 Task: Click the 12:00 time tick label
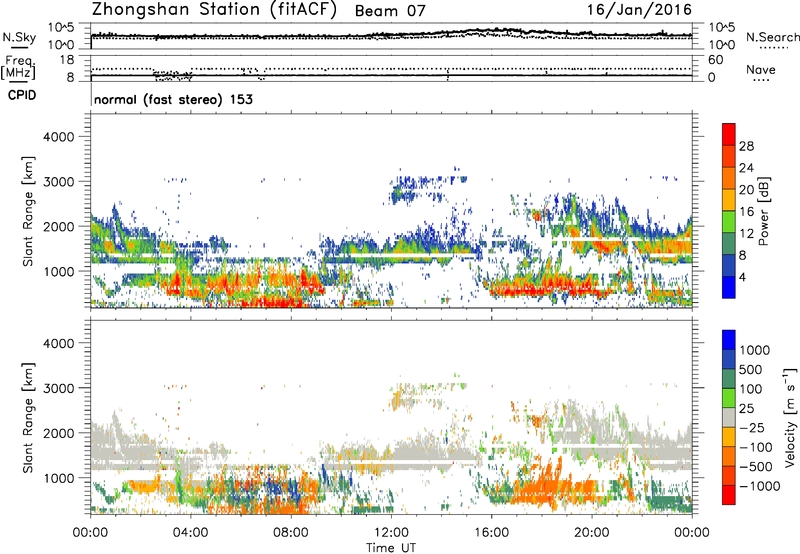391,533
